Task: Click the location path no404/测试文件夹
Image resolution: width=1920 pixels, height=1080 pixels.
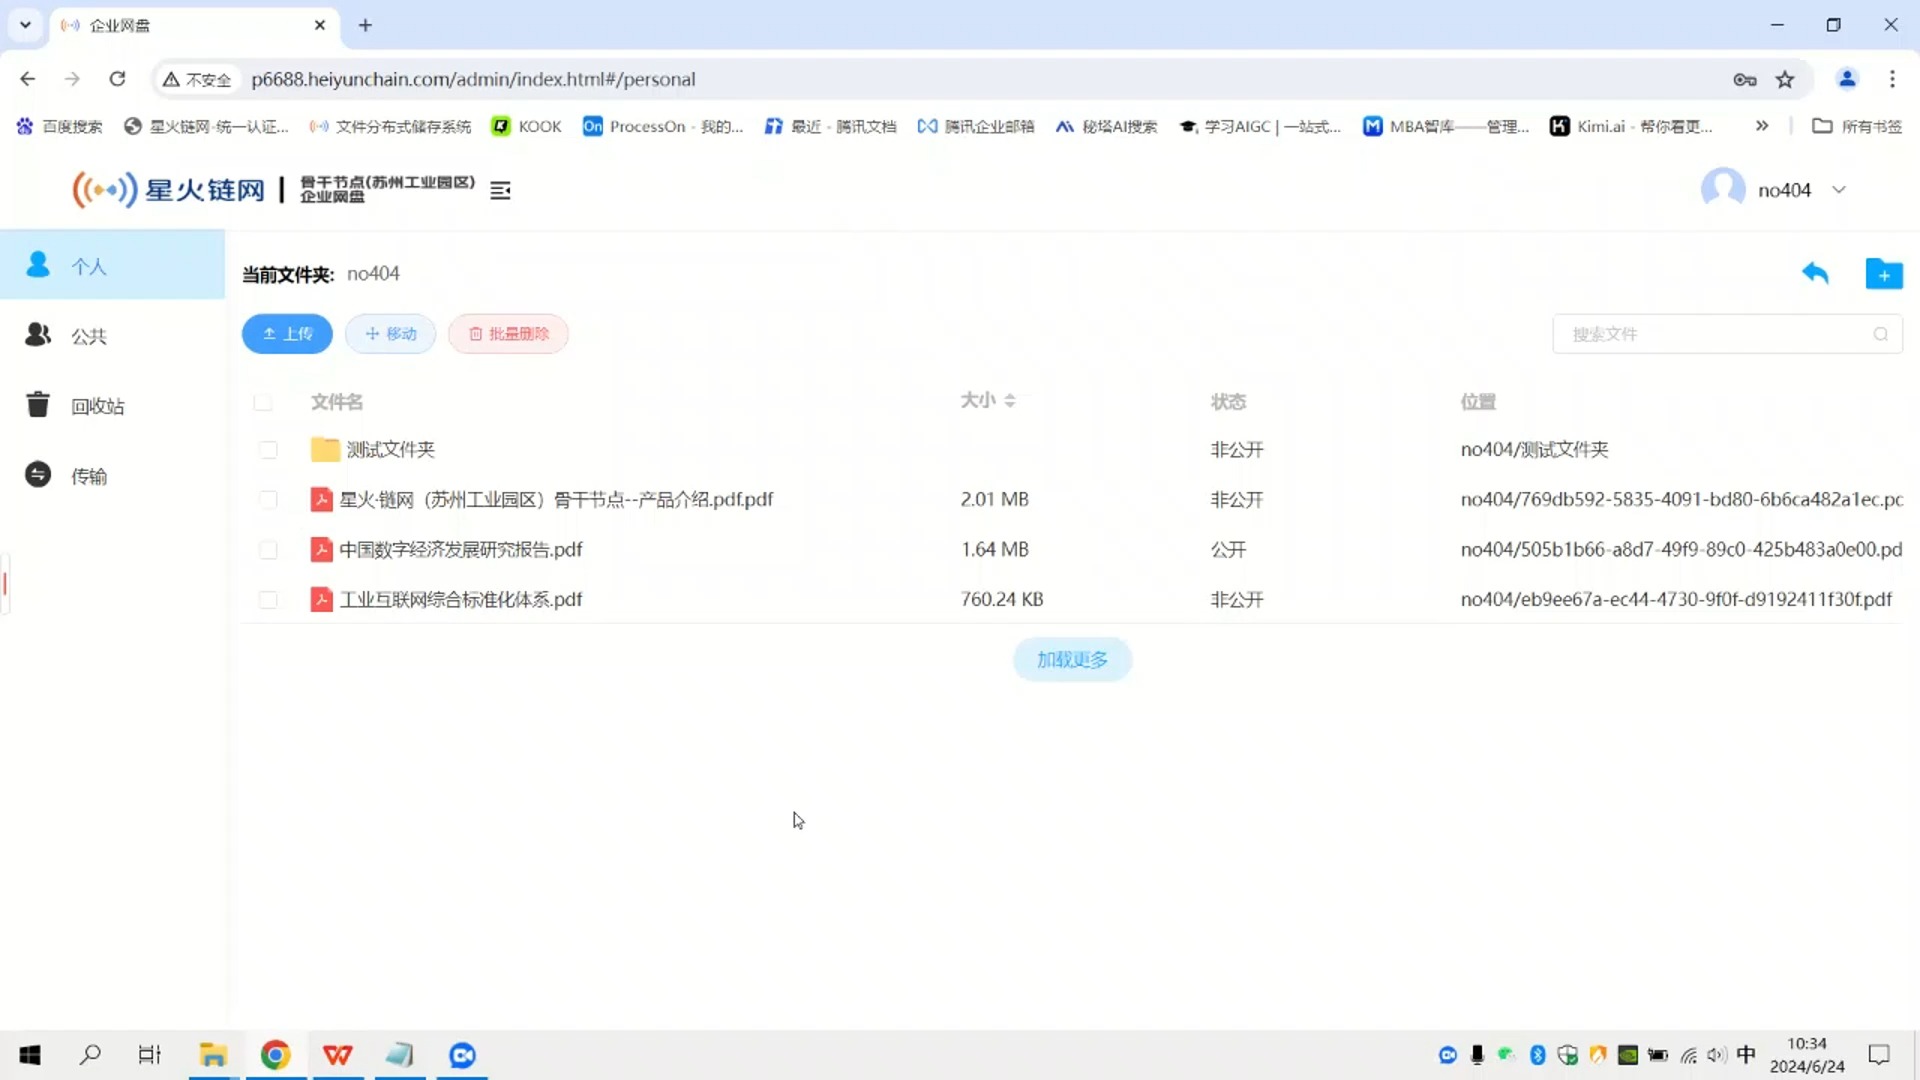Action: click(x=1534, y=449)
